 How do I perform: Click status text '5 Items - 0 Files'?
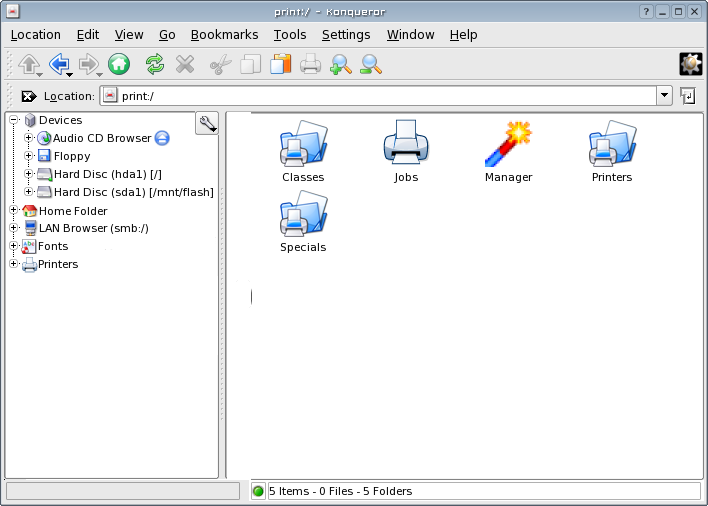(x=311, y=491)
